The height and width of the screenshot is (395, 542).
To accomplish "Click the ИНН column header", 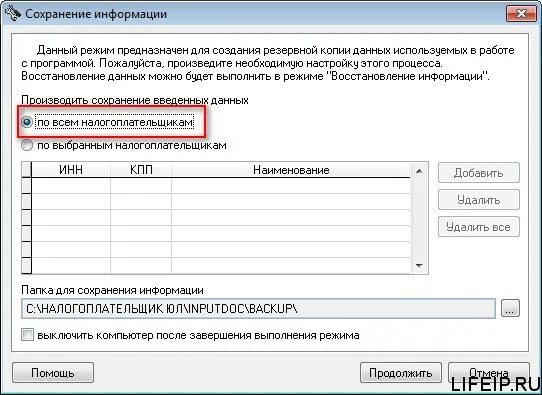I will [71, 170].
